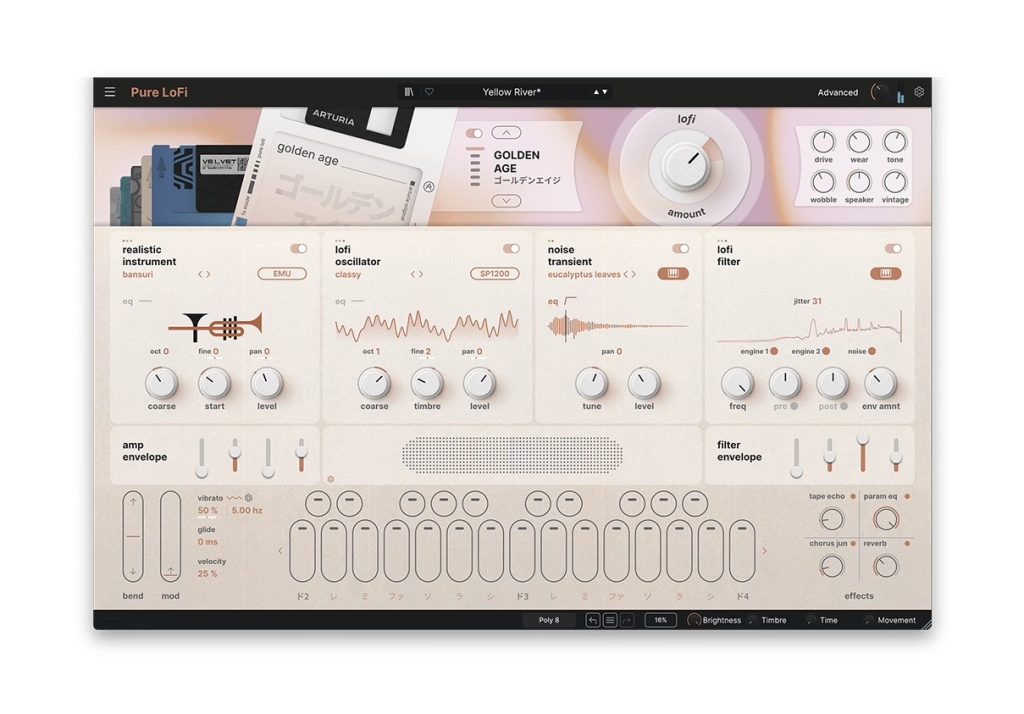Click the undo arrow in bottom bar
The width and height of the screenshot is (1024, 714).
tap(593, 620)
